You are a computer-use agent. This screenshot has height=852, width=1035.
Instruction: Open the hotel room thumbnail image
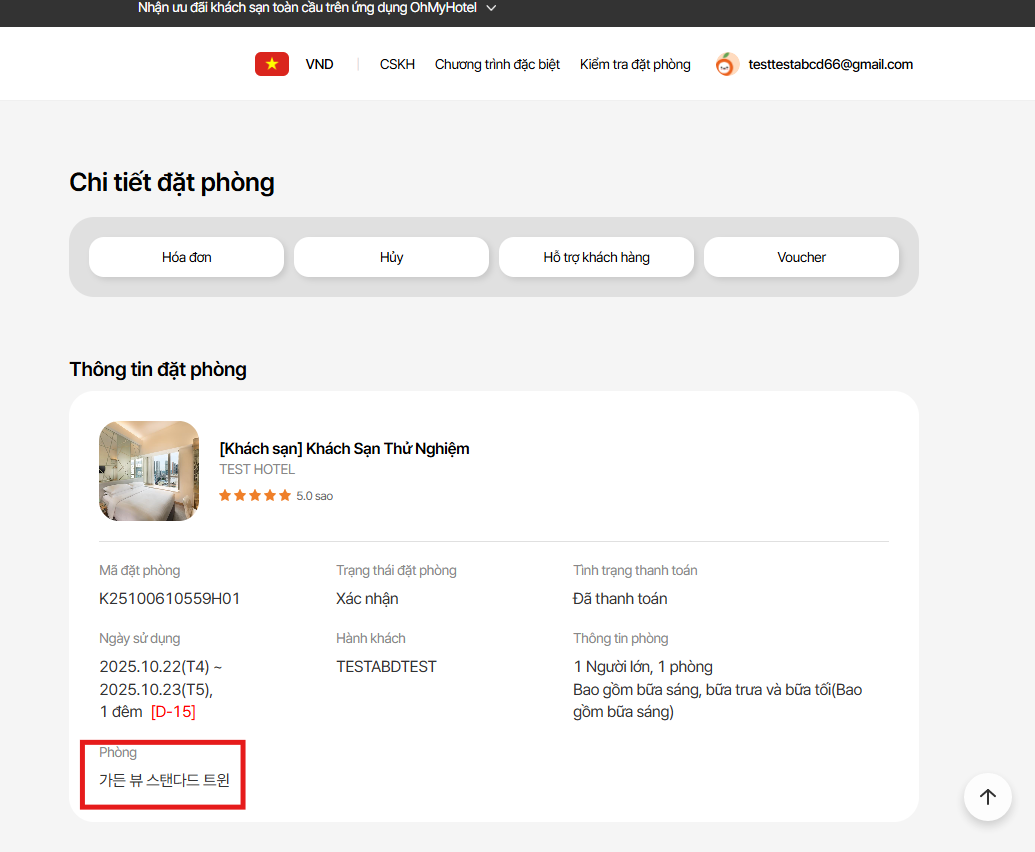pyautogui.click(x=149, y=471)
